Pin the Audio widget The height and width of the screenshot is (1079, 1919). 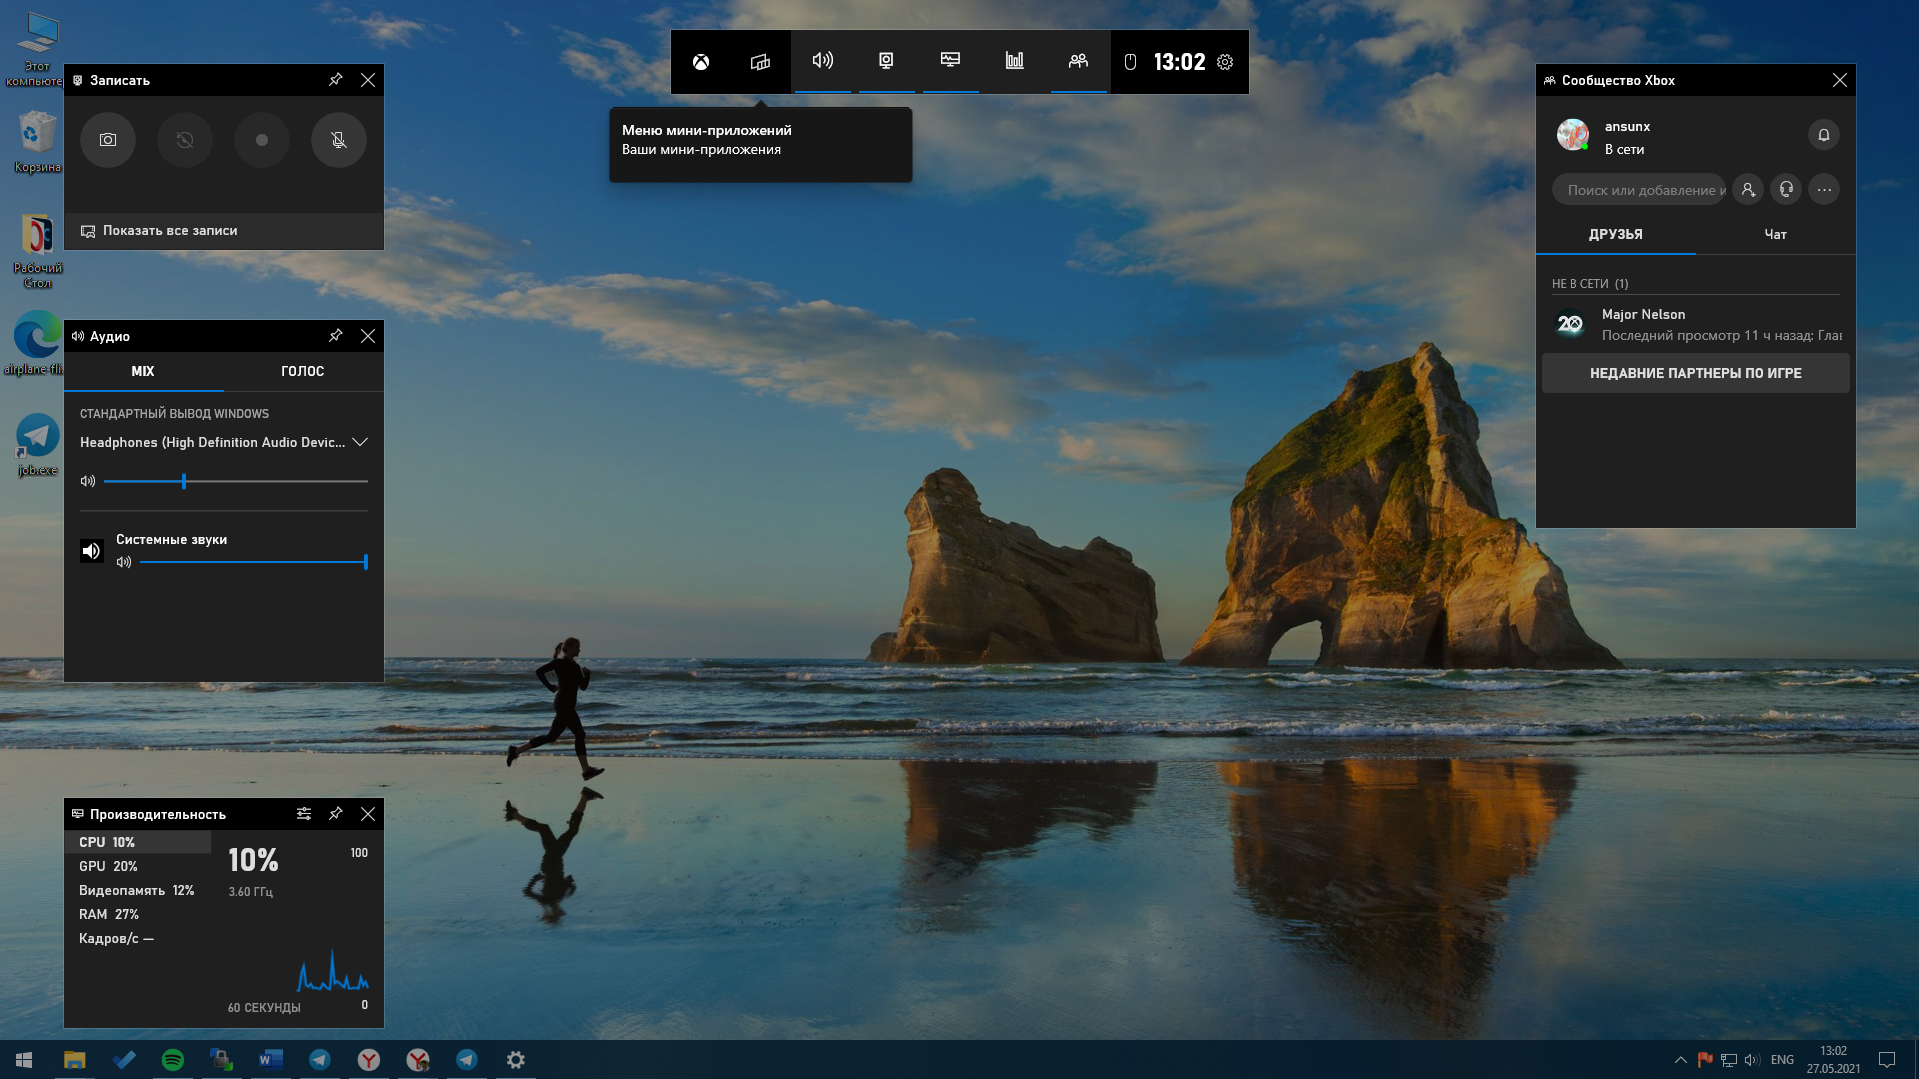(336, 336)
